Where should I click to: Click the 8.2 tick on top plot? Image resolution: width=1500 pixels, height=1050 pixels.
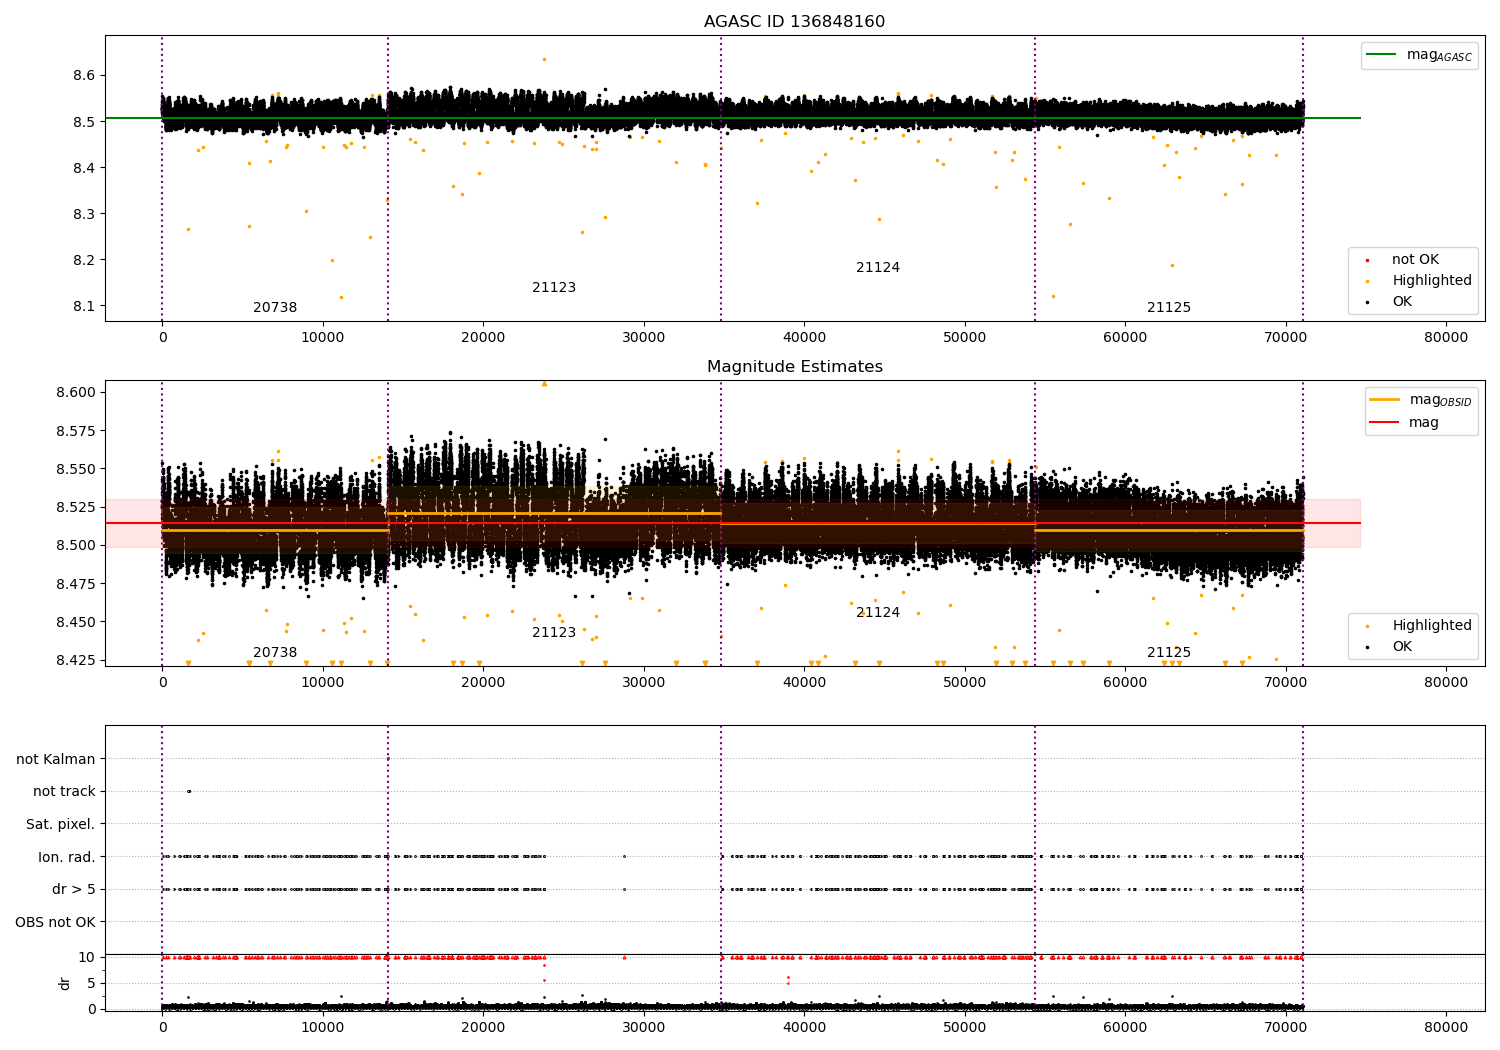pyautogui.click(x=84, y=260)
